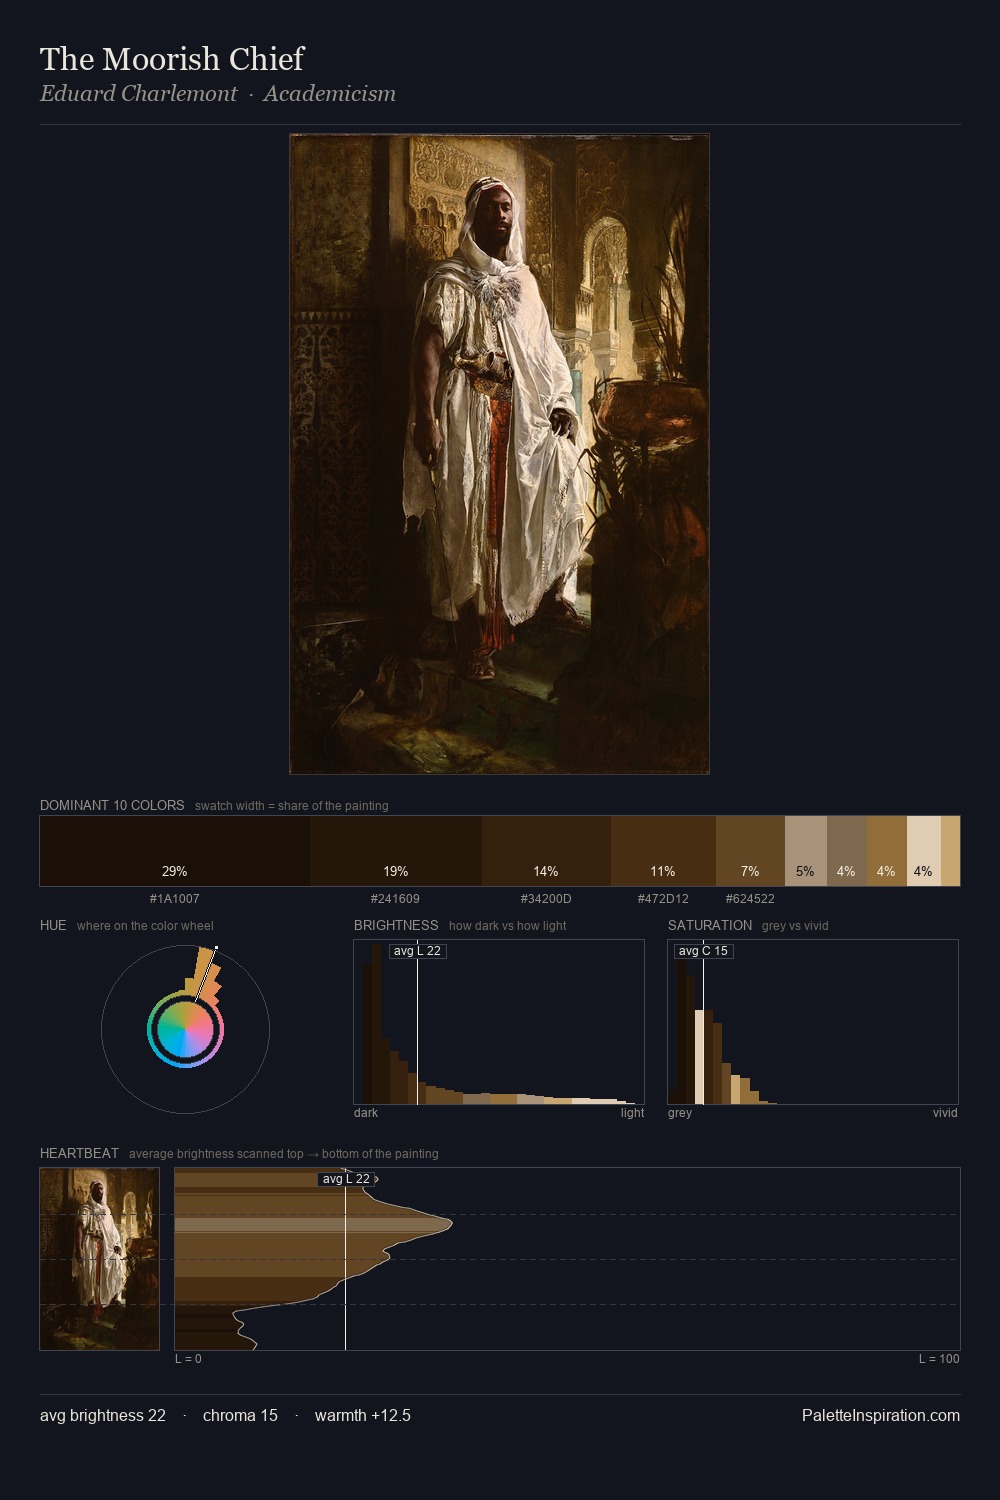Click the title 'The Moorish Chief'
Image resolution: width=1000 pixels, height=1500 pixels.
coord(172,59)
